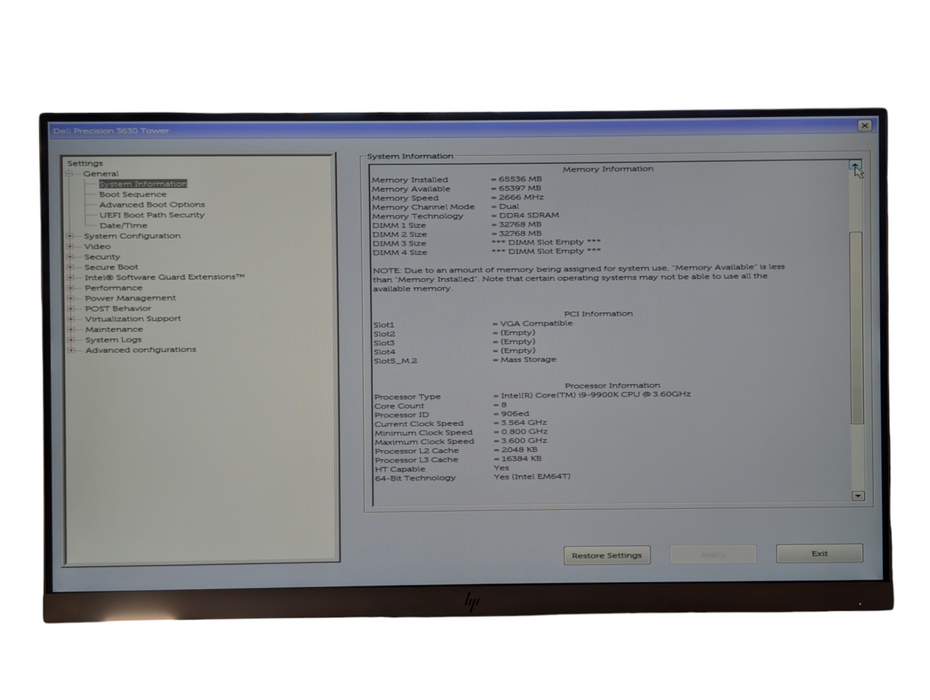This screenshot has width=930, height=700.
Task: Click plus icon beside Maintenance
Action: [x=70, y=329]
